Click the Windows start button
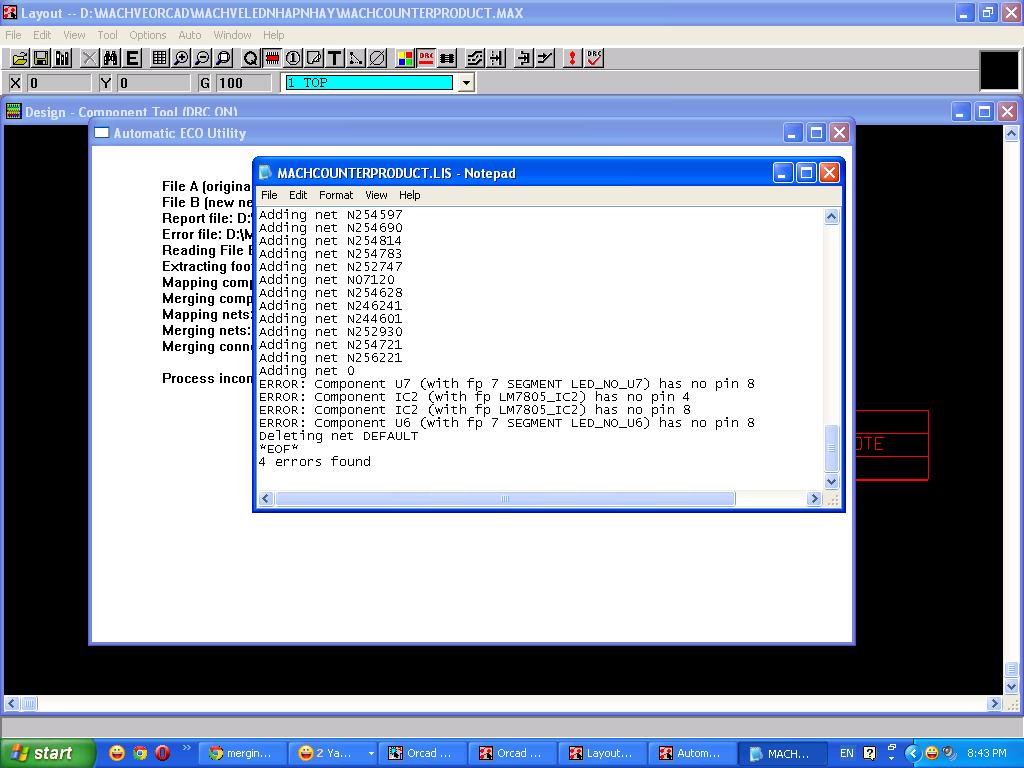 click(48, 753)
